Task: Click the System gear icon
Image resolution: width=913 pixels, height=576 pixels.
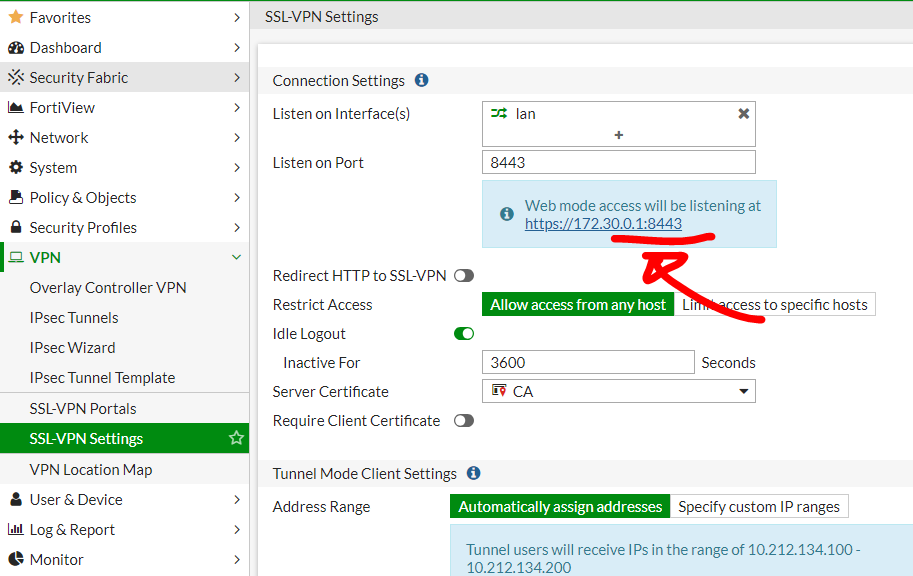Action: pos(16,167)
